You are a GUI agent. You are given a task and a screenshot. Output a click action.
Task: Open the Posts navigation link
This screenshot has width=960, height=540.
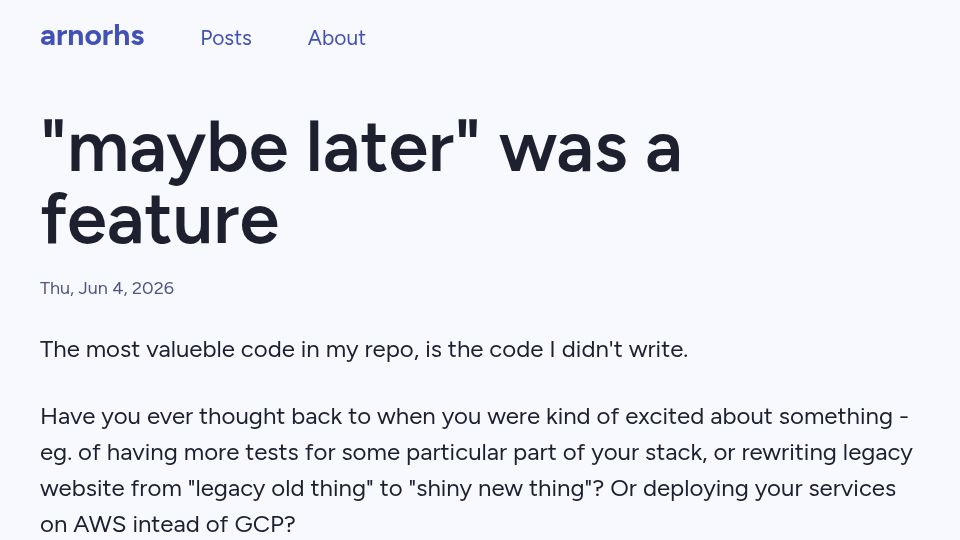click(226, 38)
